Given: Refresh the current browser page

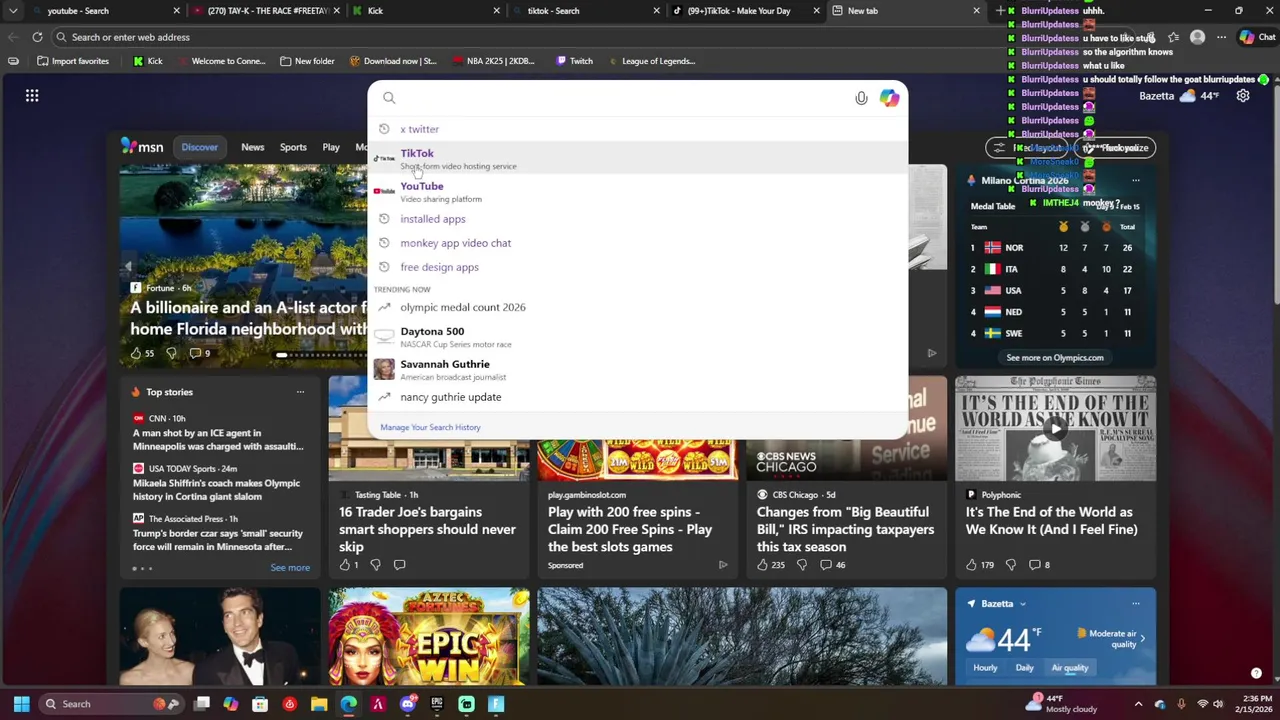Looking at the screenshot, I should point(37,37).
